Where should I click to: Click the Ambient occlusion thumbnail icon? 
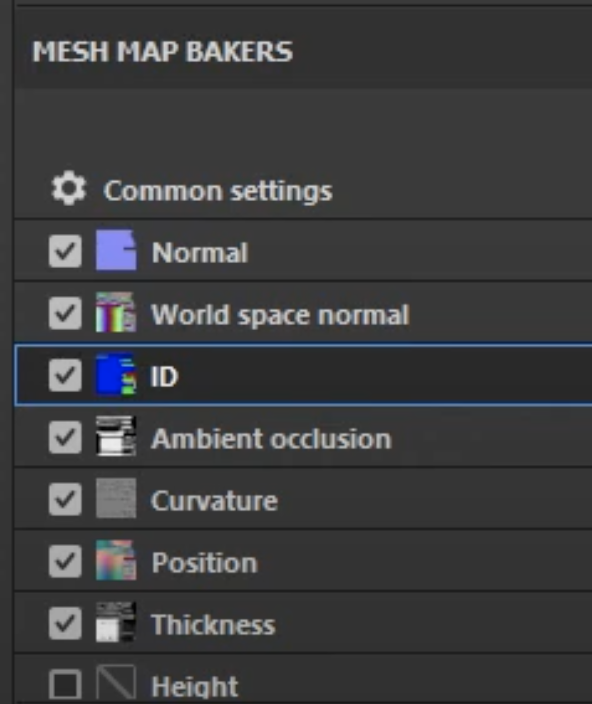point(116,436)
